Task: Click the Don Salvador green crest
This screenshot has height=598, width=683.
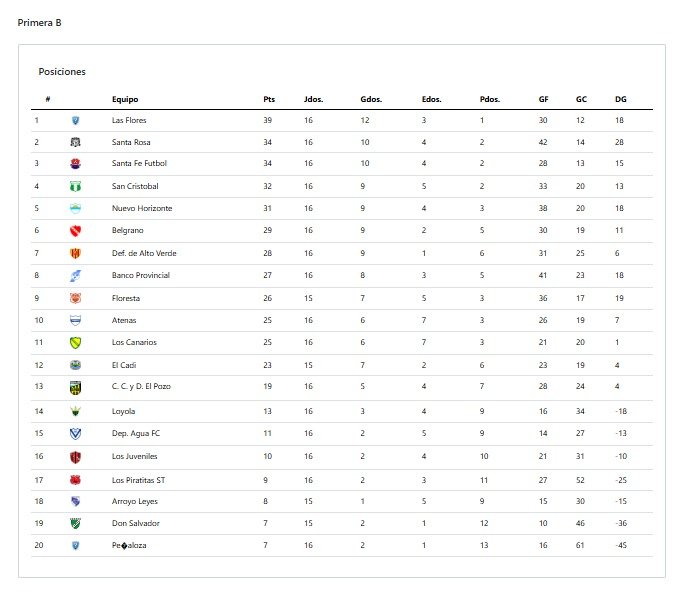Action: pyautogui.click(x=75, y=523)
